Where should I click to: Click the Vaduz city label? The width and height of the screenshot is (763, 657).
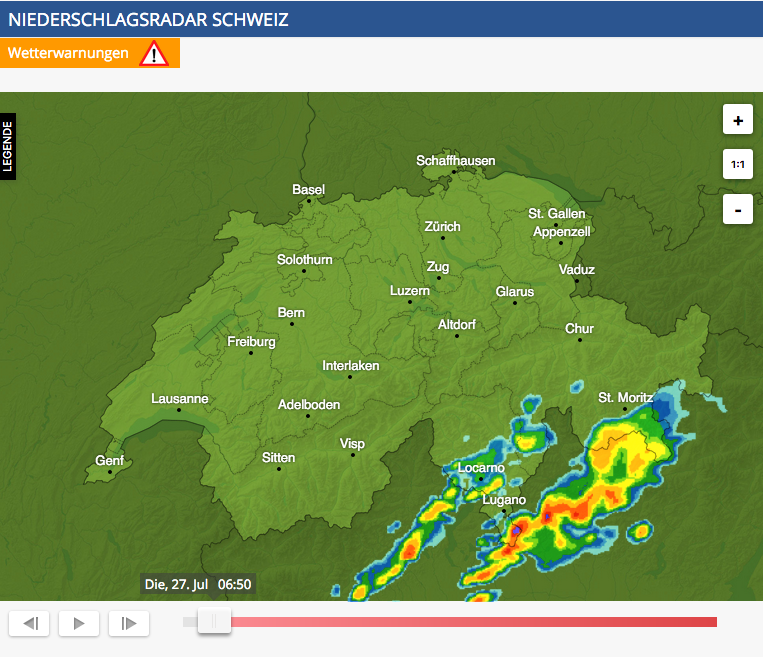pyautogui.click(x=577, y=270)
